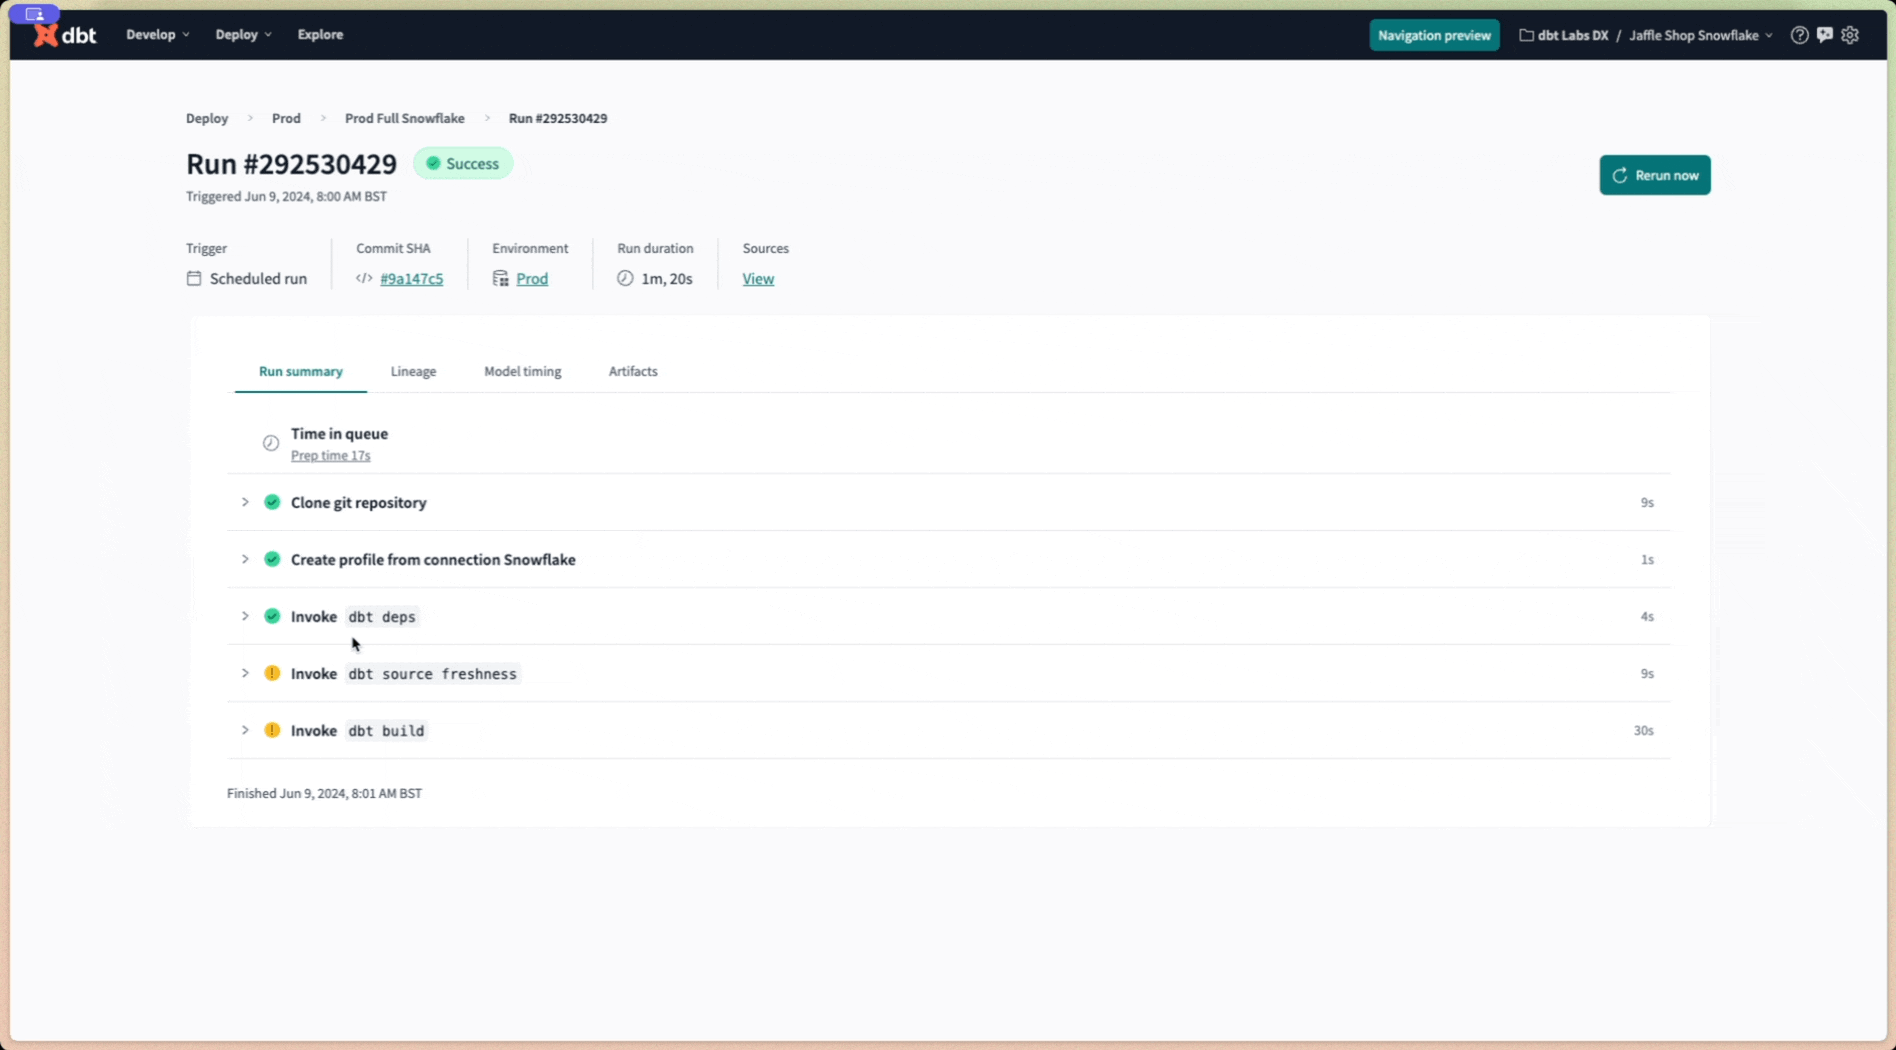Image resolution: width=1896 pixels, height=1050 pixels.
Task: Open the commit #9a147c5 link
Action: 411,279
